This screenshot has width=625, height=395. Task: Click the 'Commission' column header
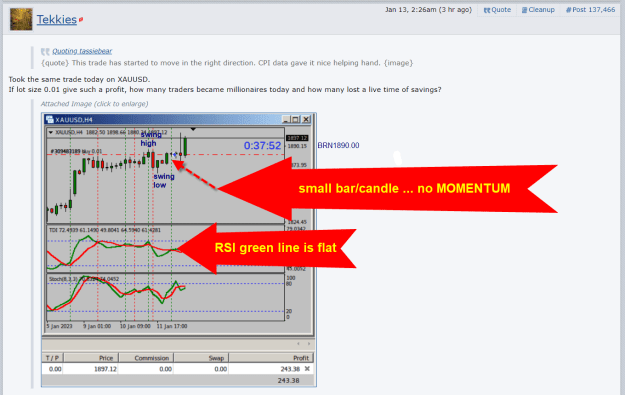coord(146,358)
